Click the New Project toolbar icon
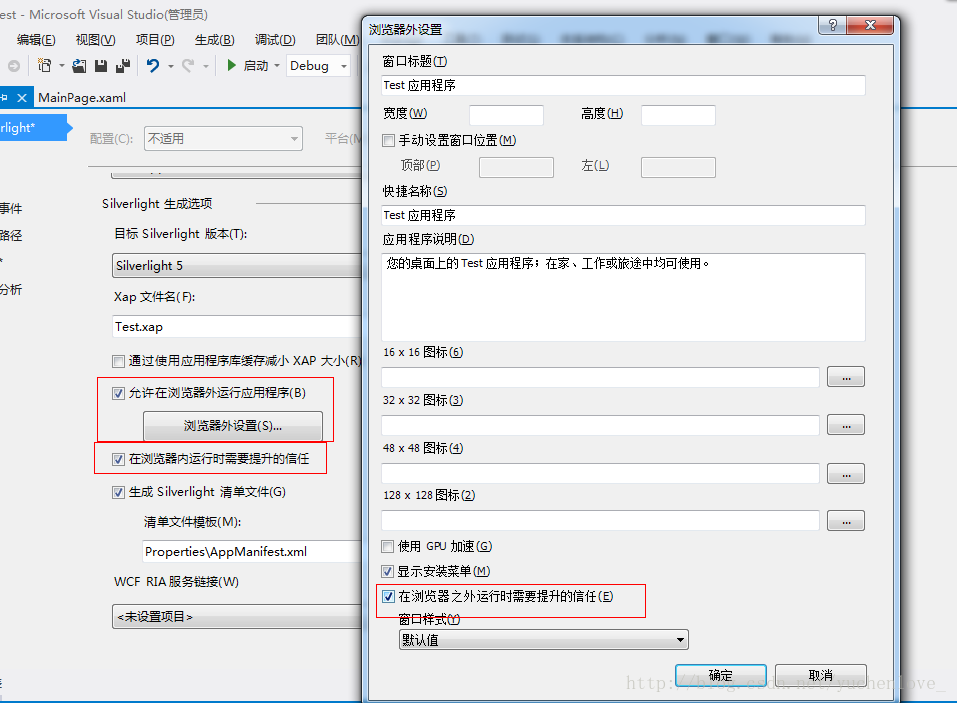This screenshot has width=957, height=703. tap(45, 65)
